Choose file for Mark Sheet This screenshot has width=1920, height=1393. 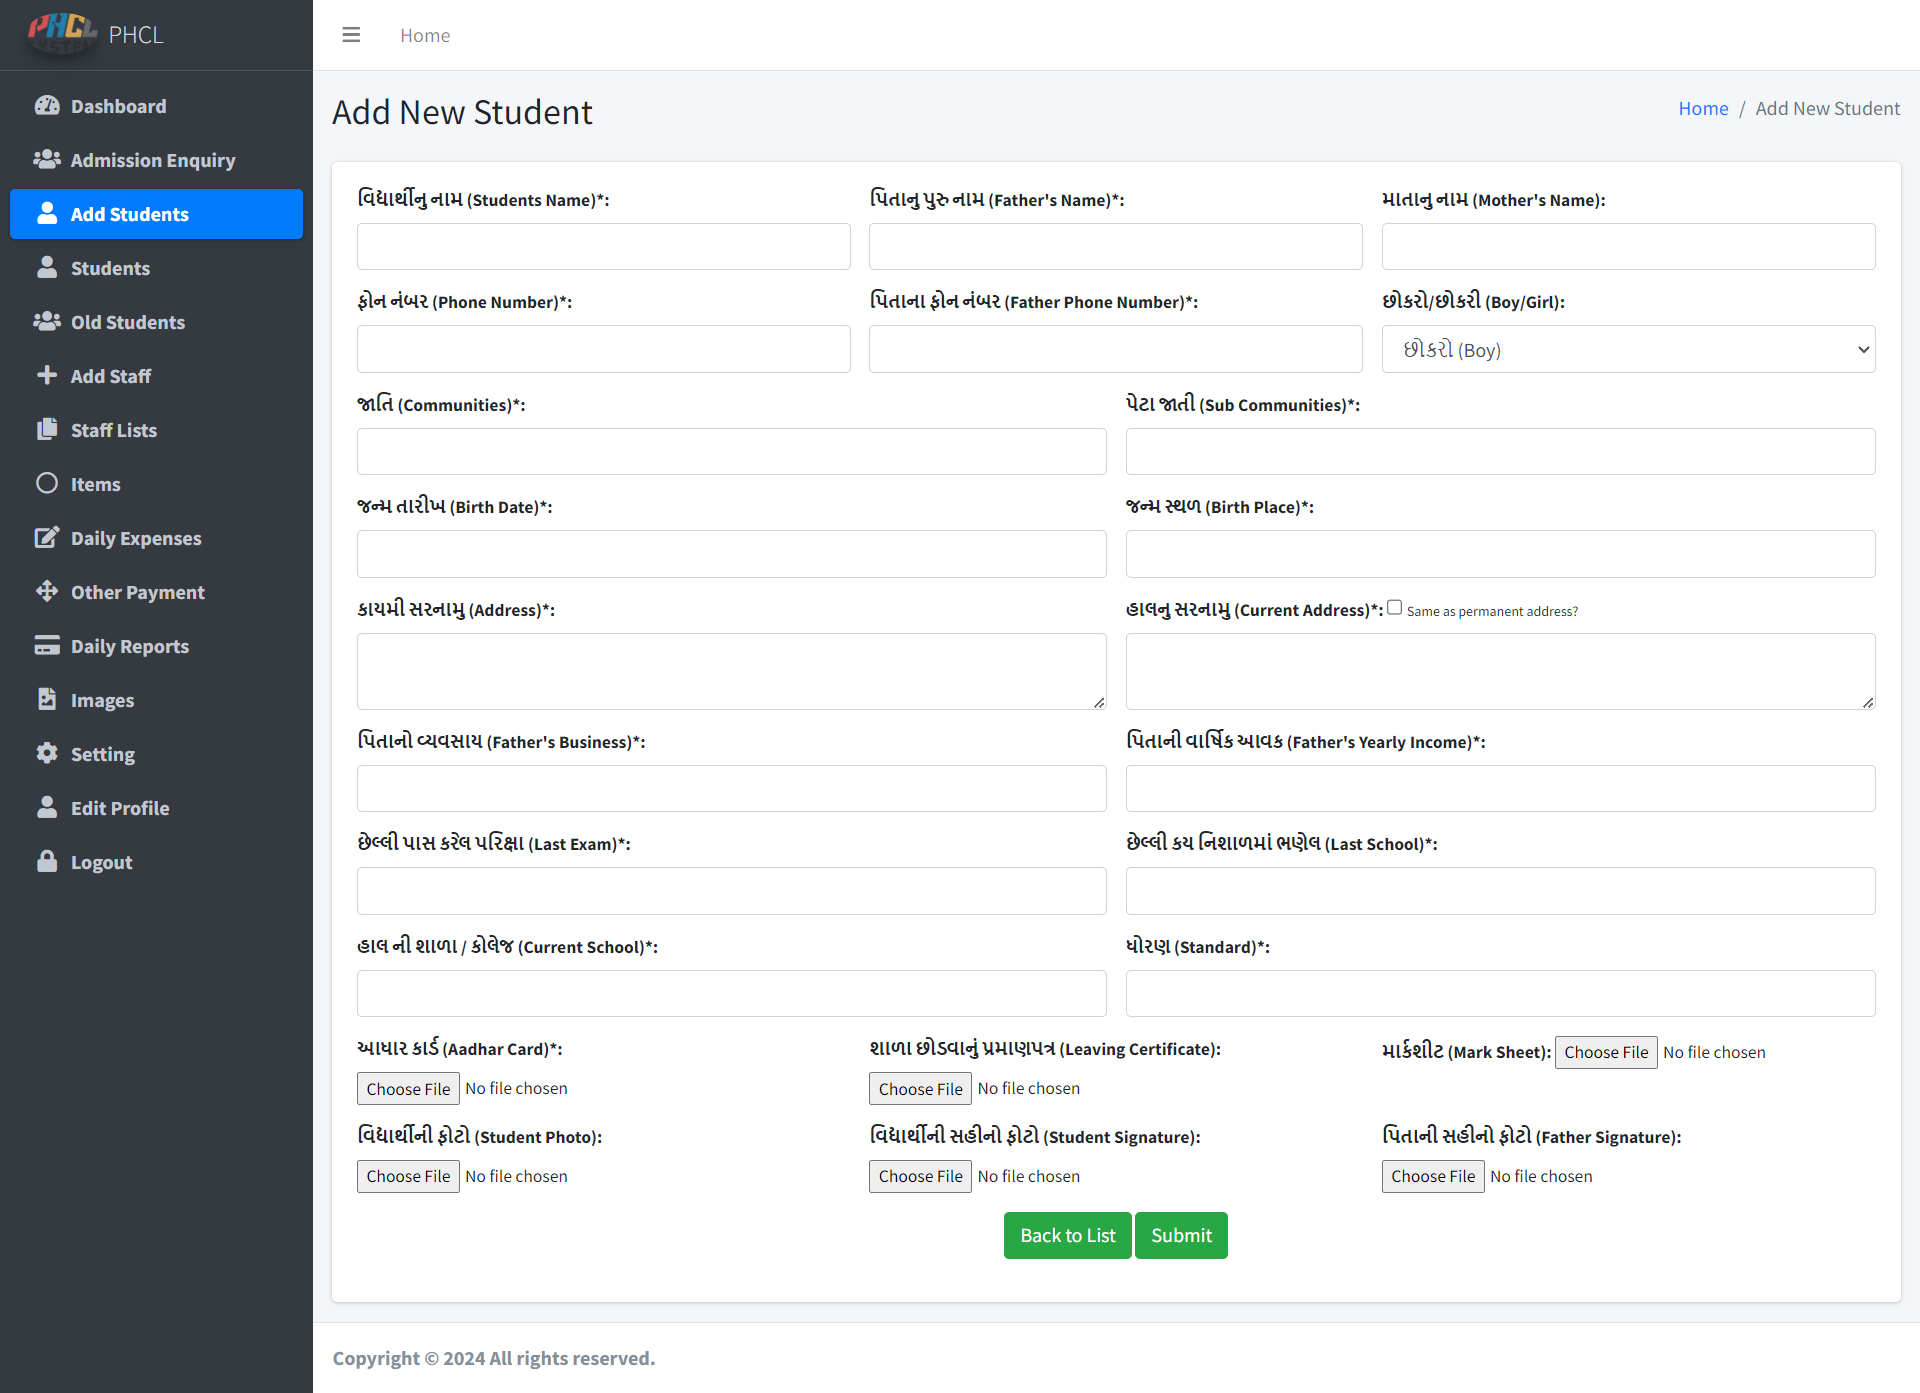1605,1052
